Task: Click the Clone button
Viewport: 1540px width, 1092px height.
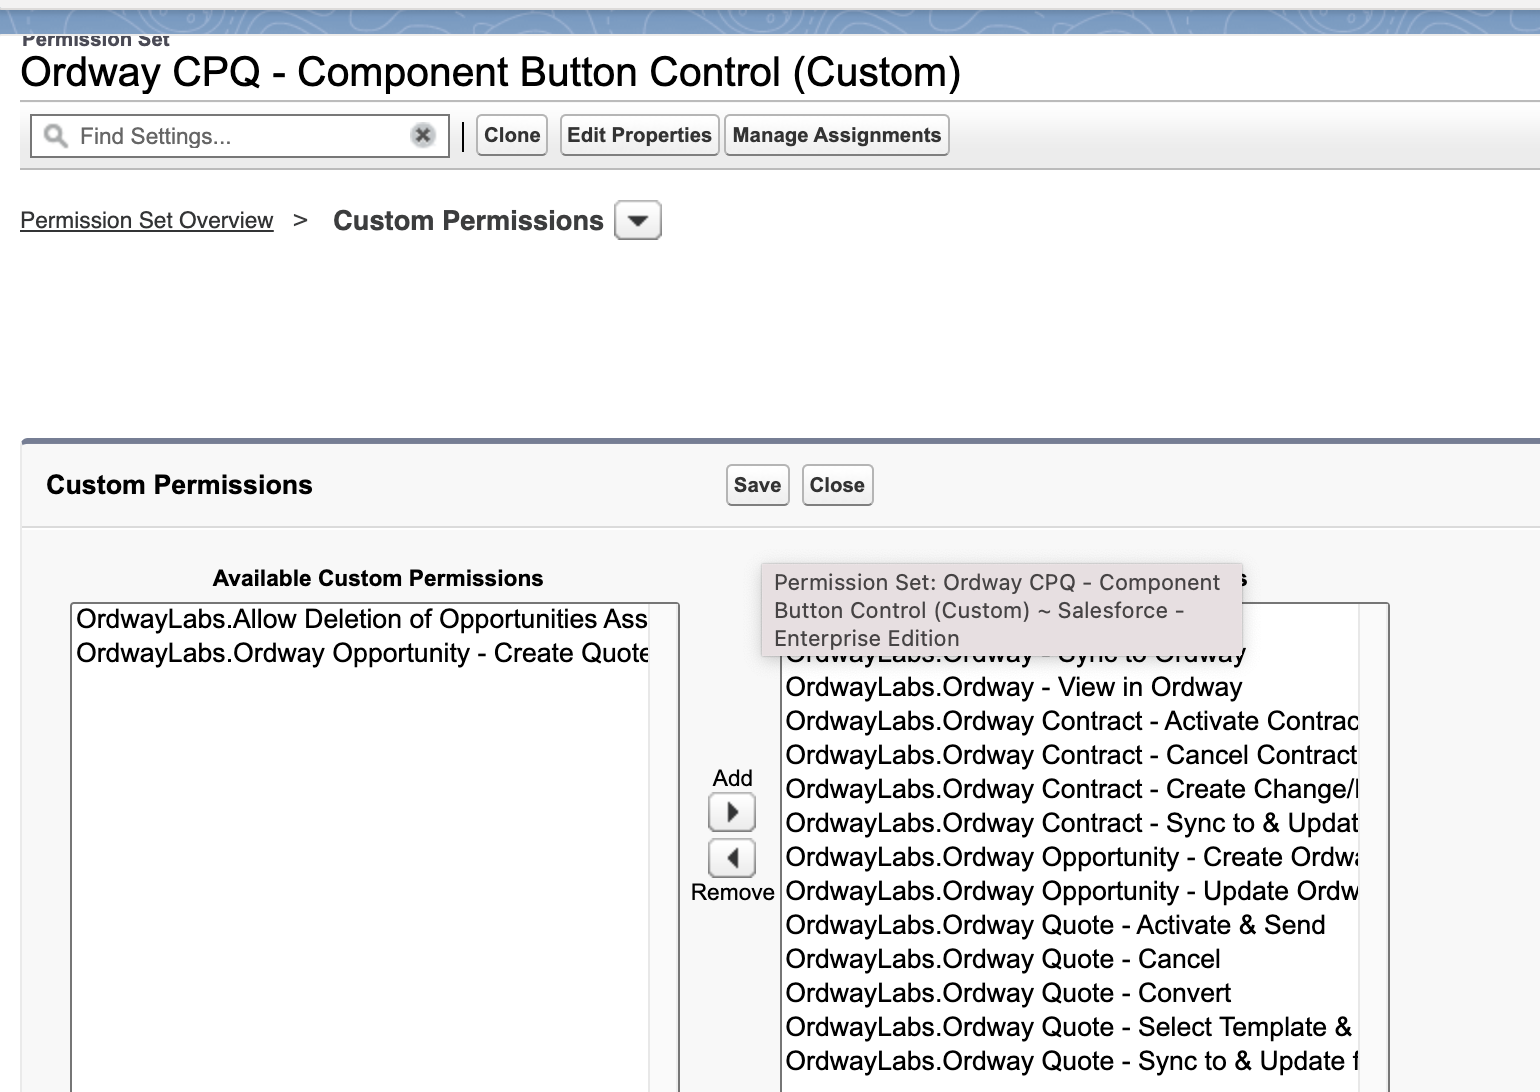Action: tap(512, 135)
